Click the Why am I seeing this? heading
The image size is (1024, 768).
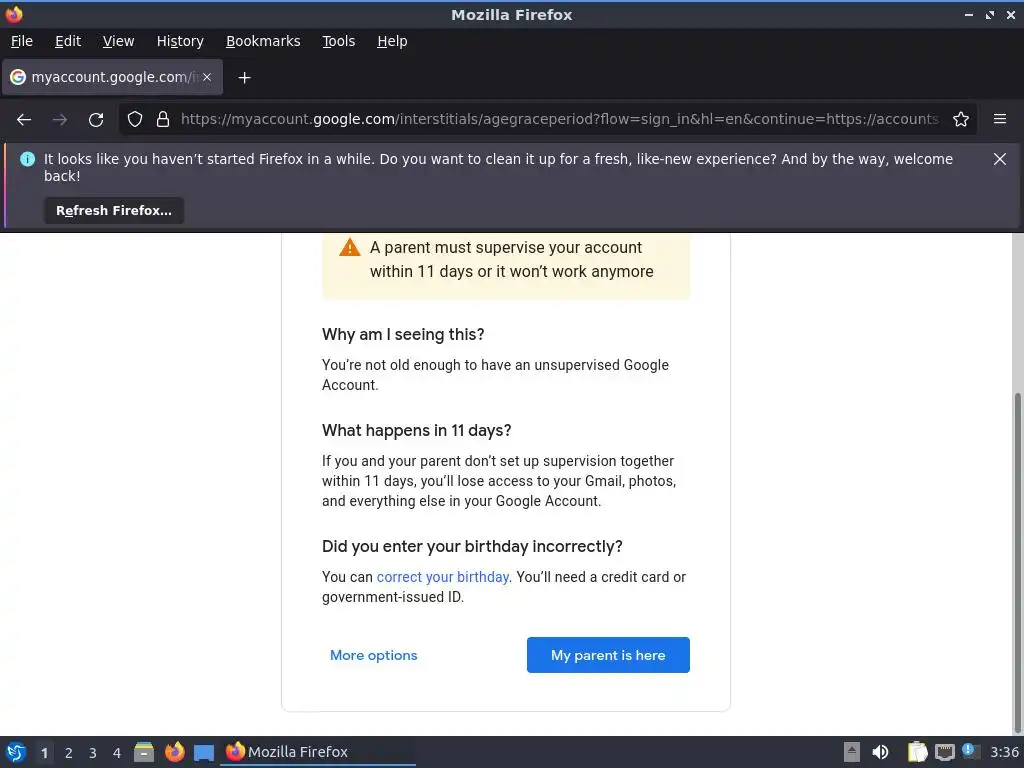403,334
